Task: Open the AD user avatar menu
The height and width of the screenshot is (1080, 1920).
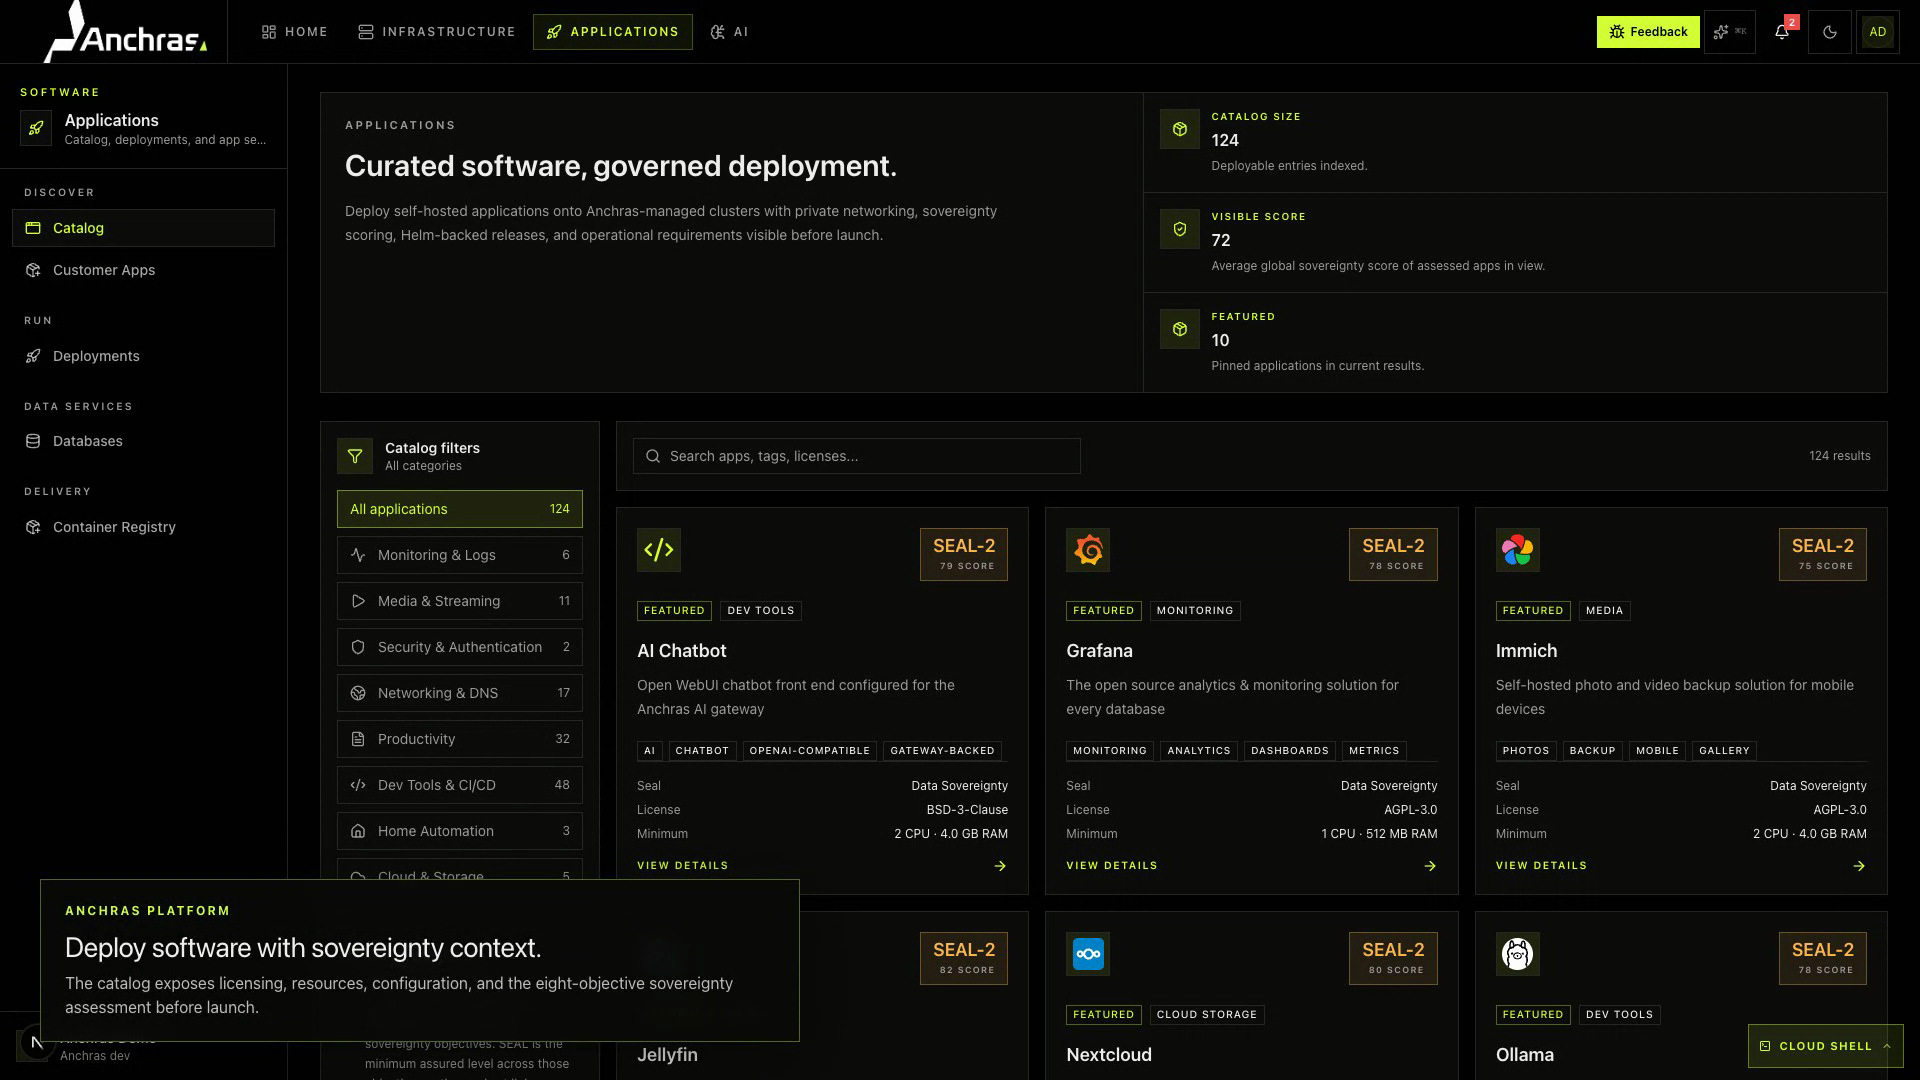Action: point(1877,32)
